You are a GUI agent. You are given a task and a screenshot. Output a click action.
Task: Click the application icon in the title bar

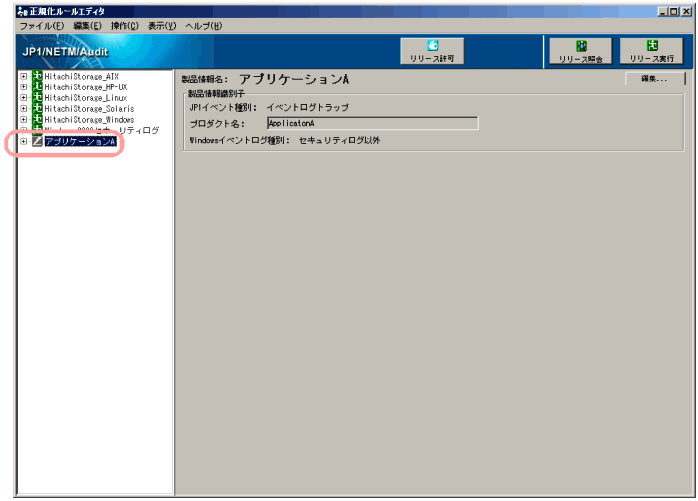(22, 12)
